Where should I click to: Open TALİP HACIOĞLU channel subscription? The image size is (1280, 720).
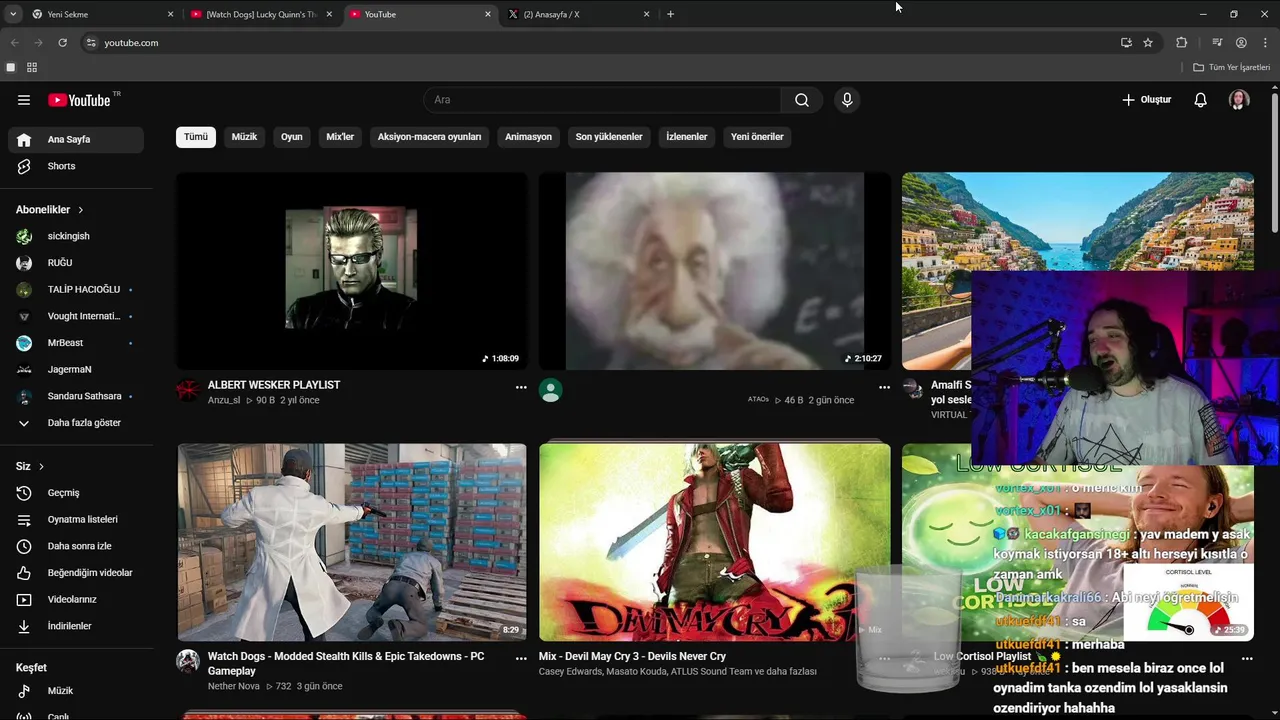point(76,289)
